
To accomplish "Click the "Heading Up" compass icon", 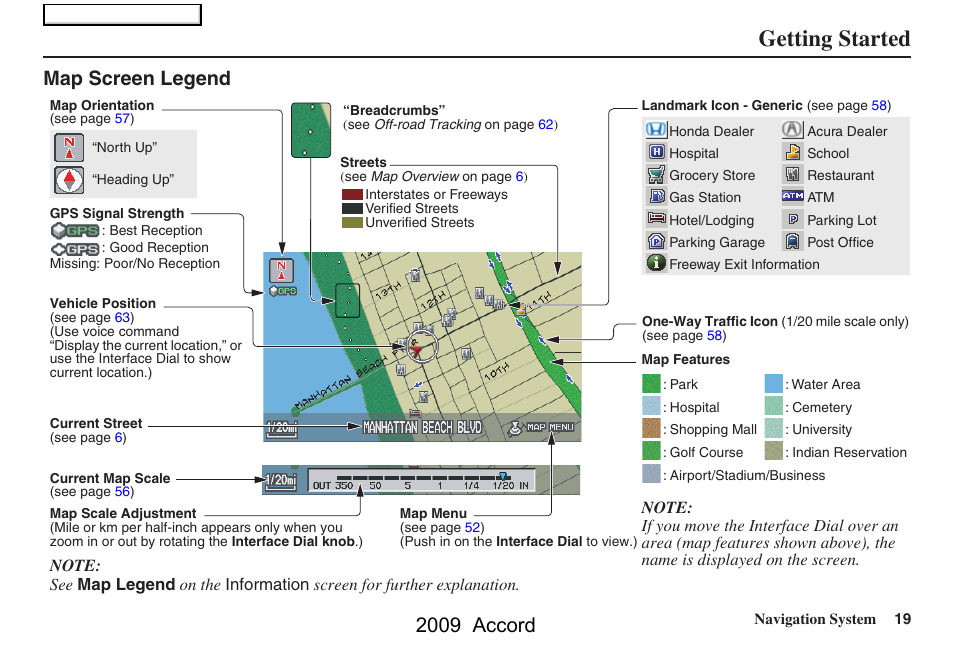I will [69, 180].
